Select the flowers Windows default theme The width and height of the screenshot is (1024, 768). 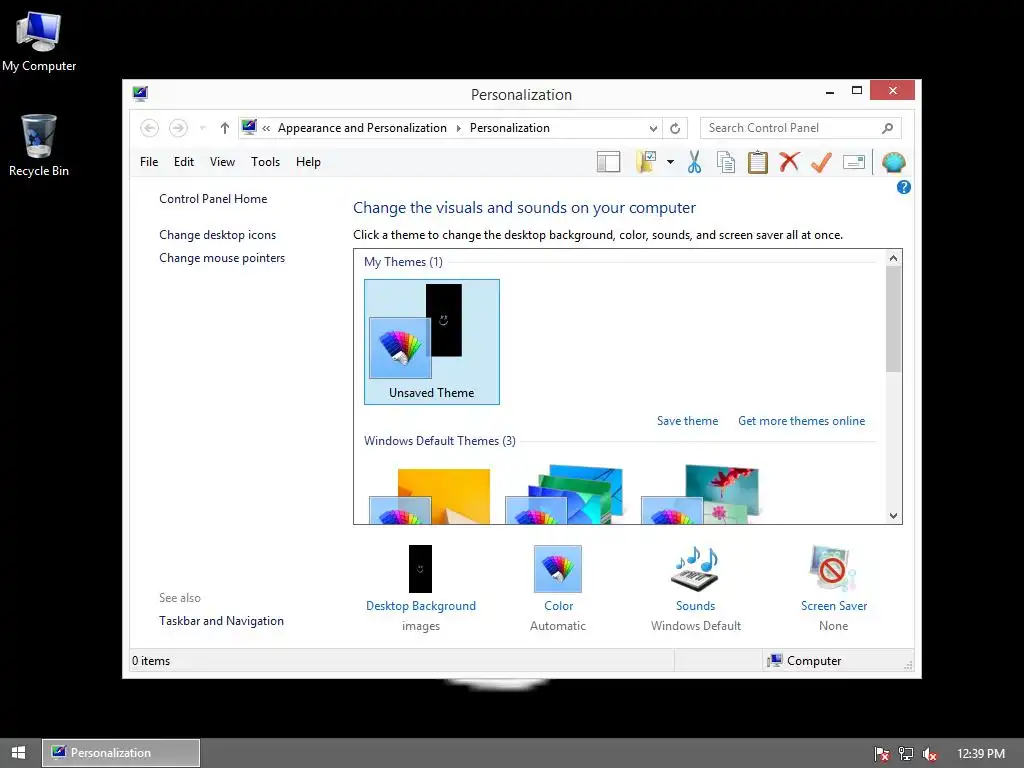point(700,494)
